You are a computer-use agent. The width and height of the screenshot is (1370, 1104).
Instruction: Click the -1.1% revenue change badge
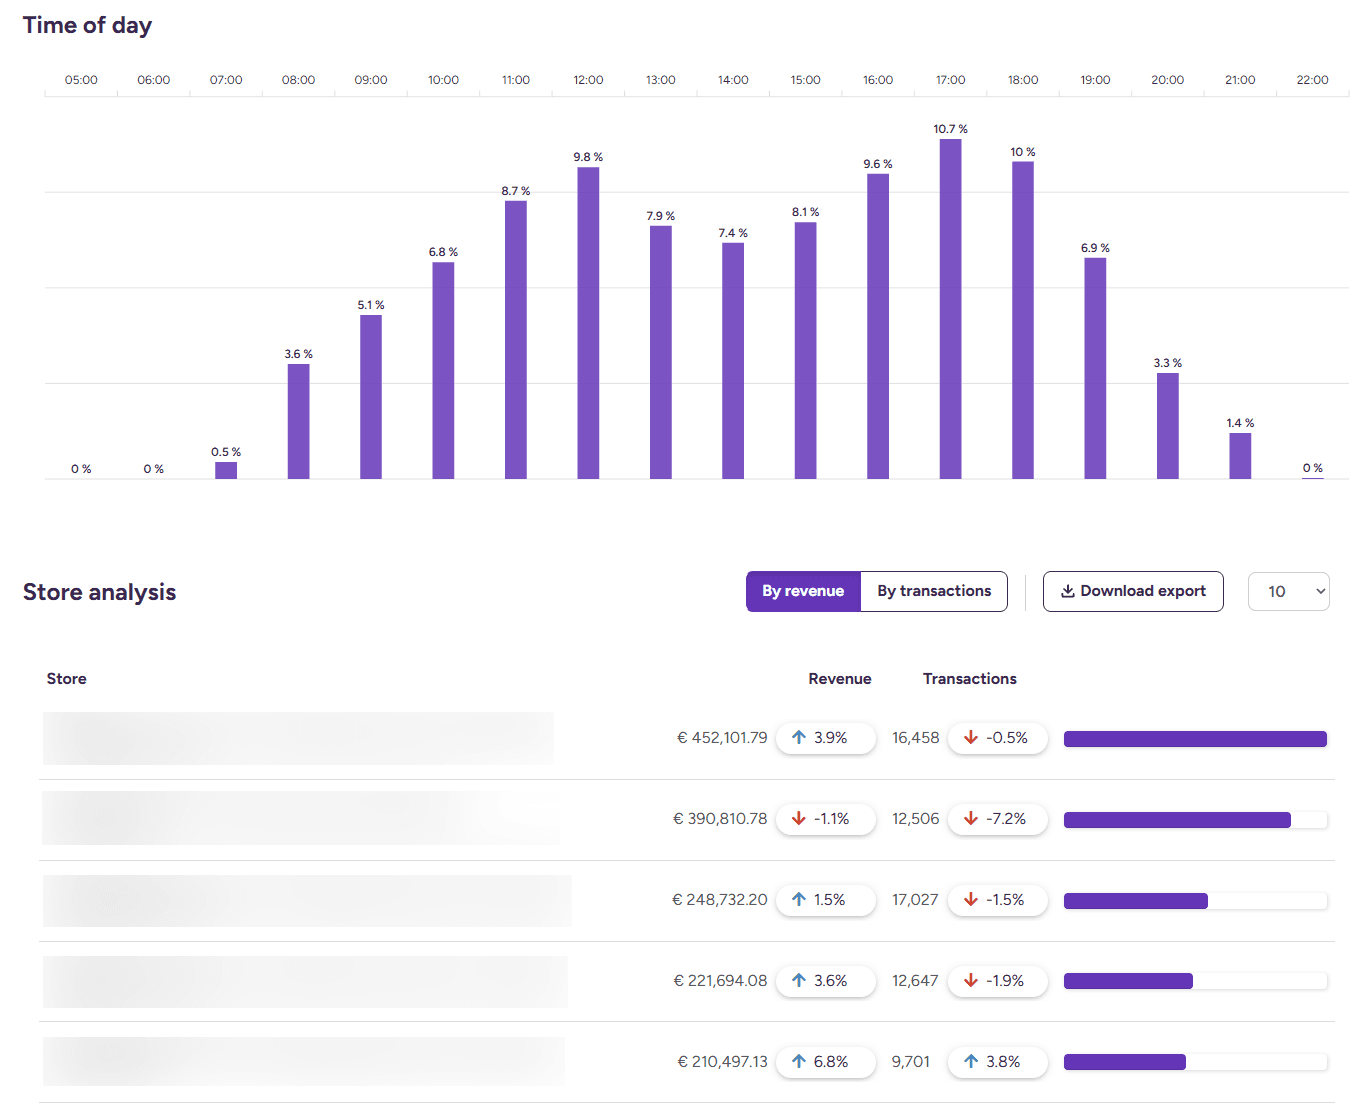(826, 819)
